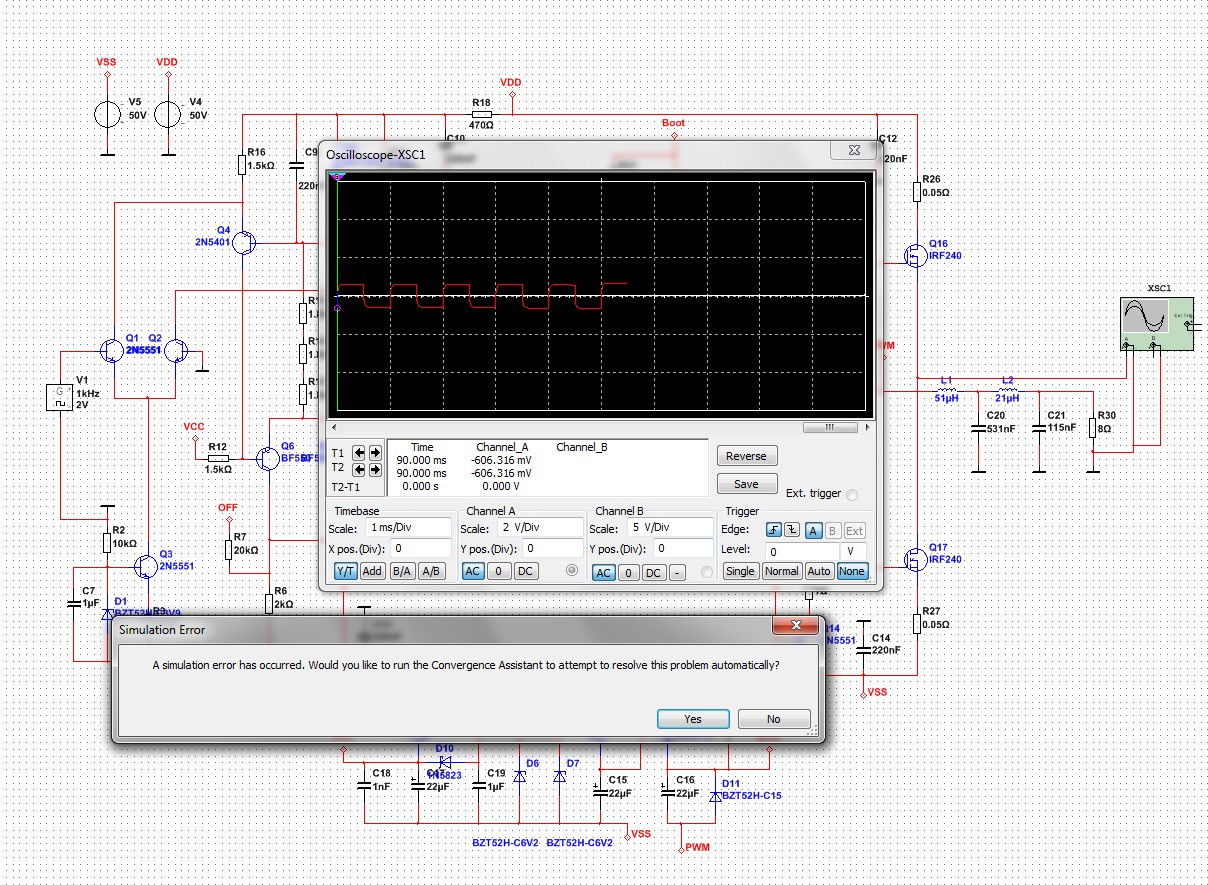This screenshot has width=1208, height=885.
Task: Move cursor T2 right with its arrow
Action: pyautogui.click(x=375, y=468)
